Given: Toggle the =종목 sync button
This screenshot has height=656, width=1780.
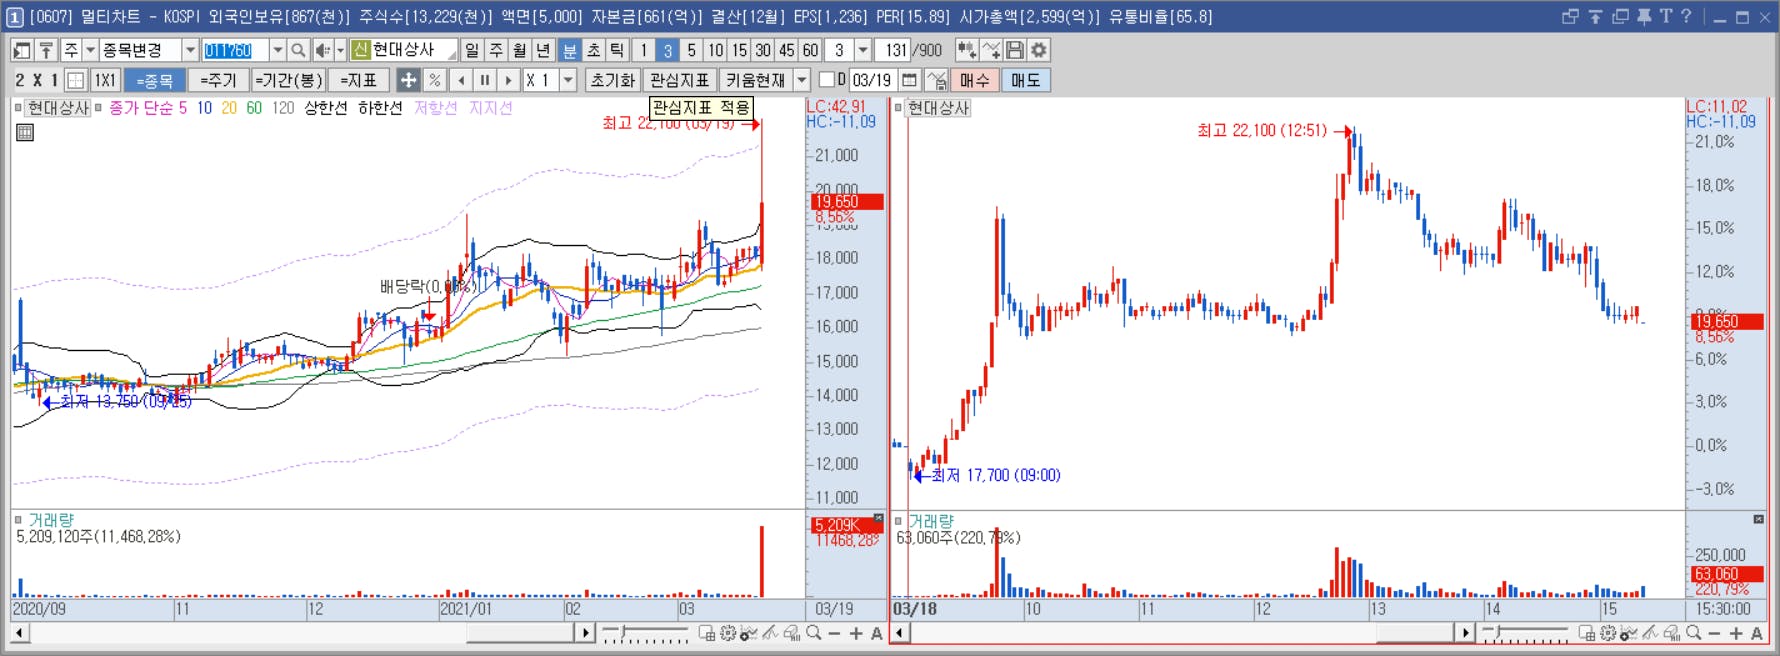Looking at the screenshot, I should pyautogui.click(x=155, y=80).
